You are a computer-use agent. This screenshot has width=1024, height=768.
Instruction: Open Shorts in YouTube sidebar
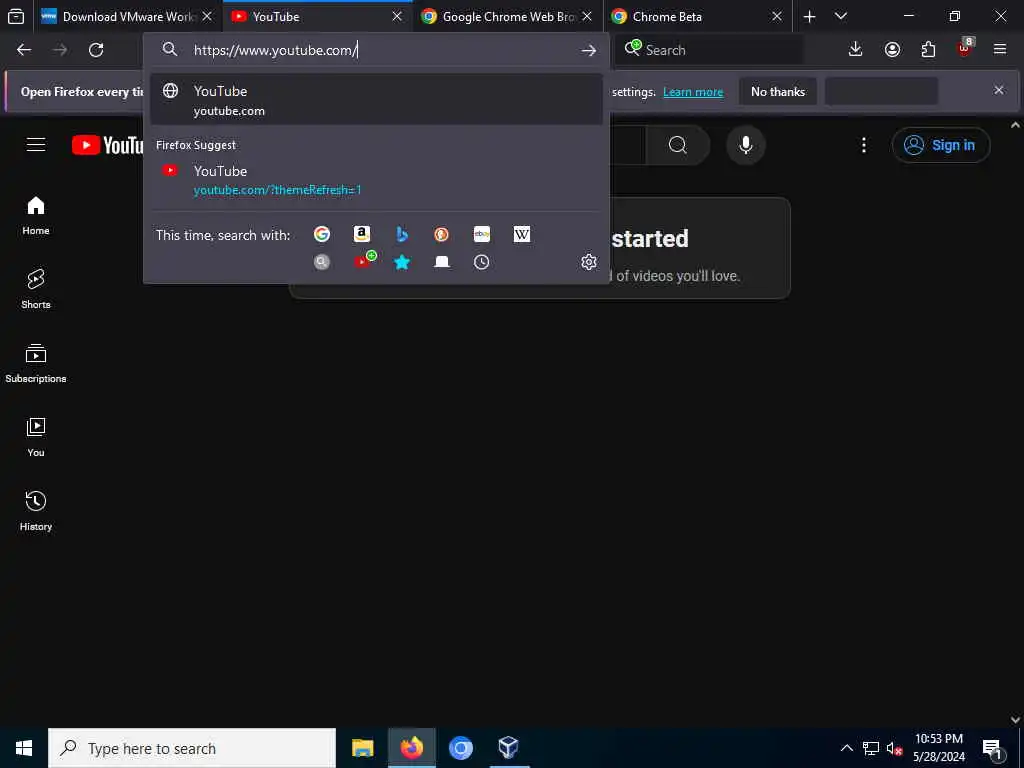36,289
